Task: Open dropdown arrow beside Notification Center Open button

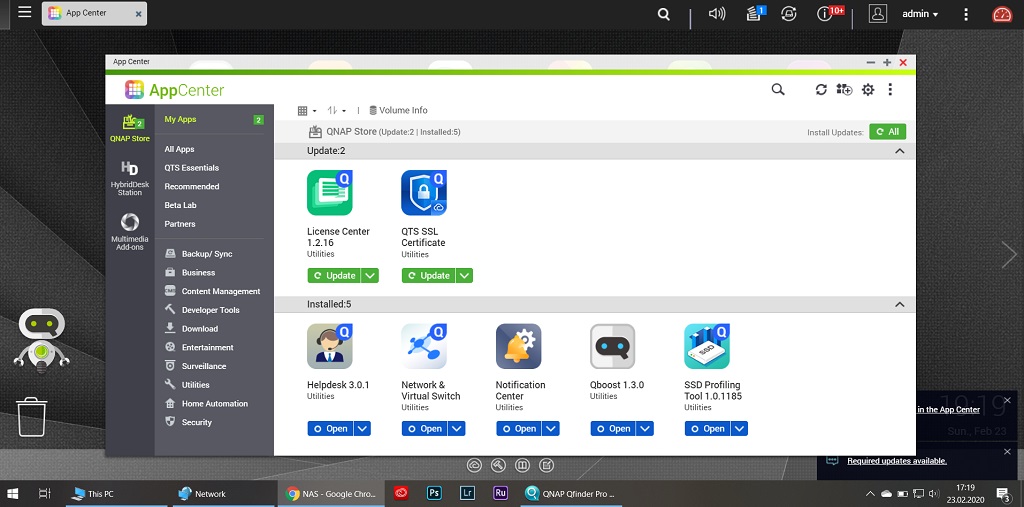Action: (x=551, y=429)
